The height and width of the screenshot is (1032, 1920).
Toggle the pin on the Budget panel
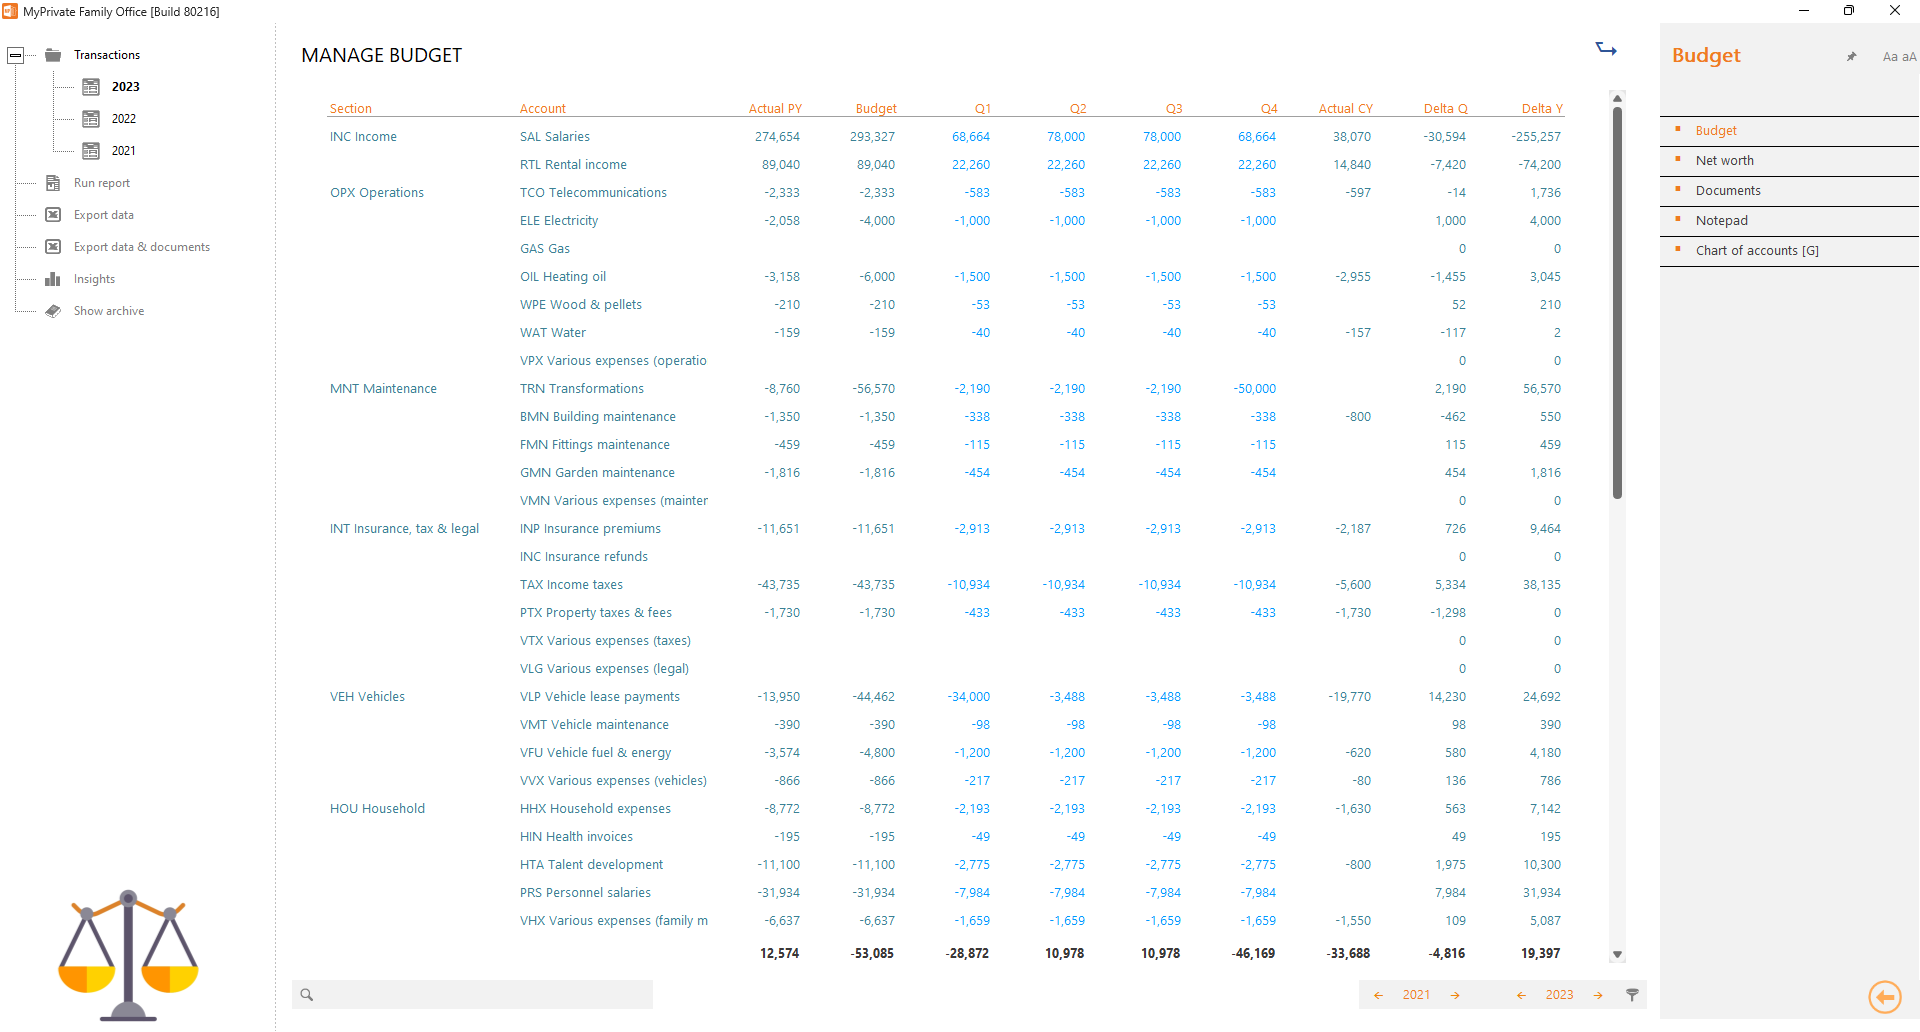(x=1851, y=56)
